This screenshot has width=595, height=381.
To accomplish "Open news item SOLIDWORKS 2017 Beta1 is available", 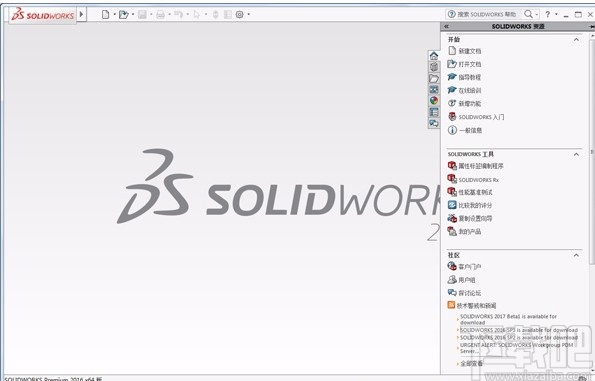I will (x=508, y=319).
